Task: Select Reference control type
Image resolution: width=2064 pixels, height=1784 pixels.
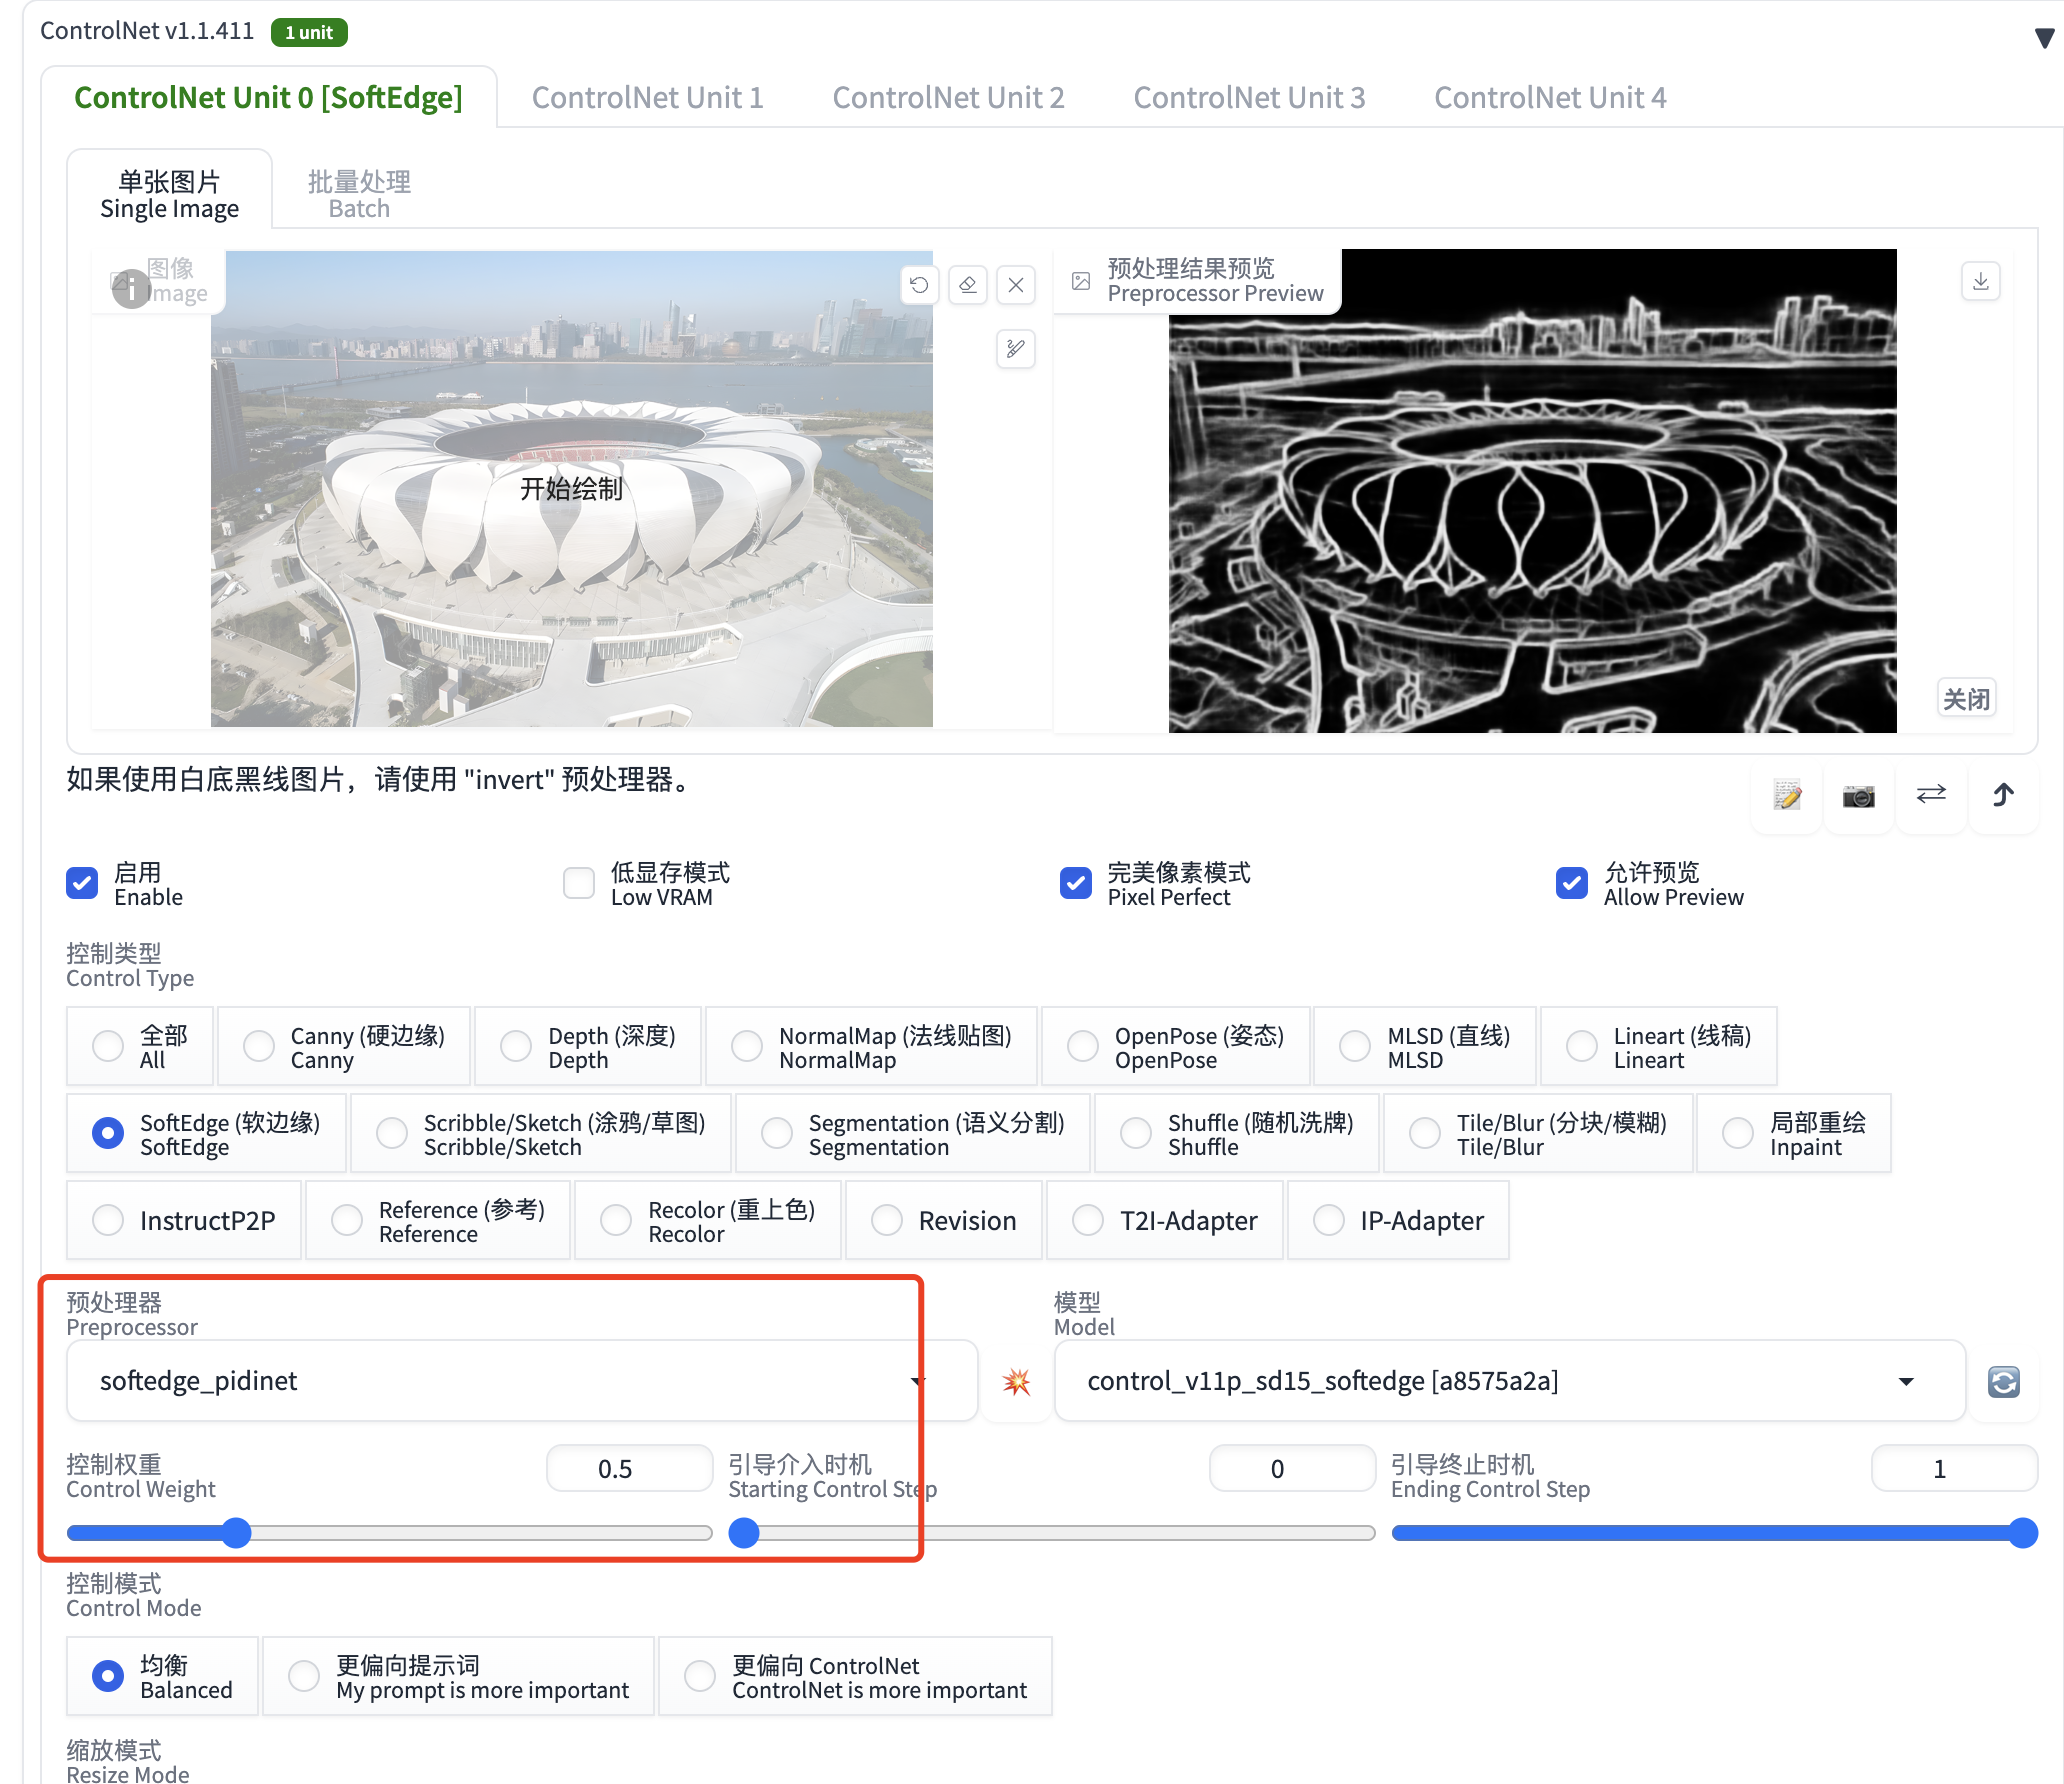Action: click(x=438, y=1220)
